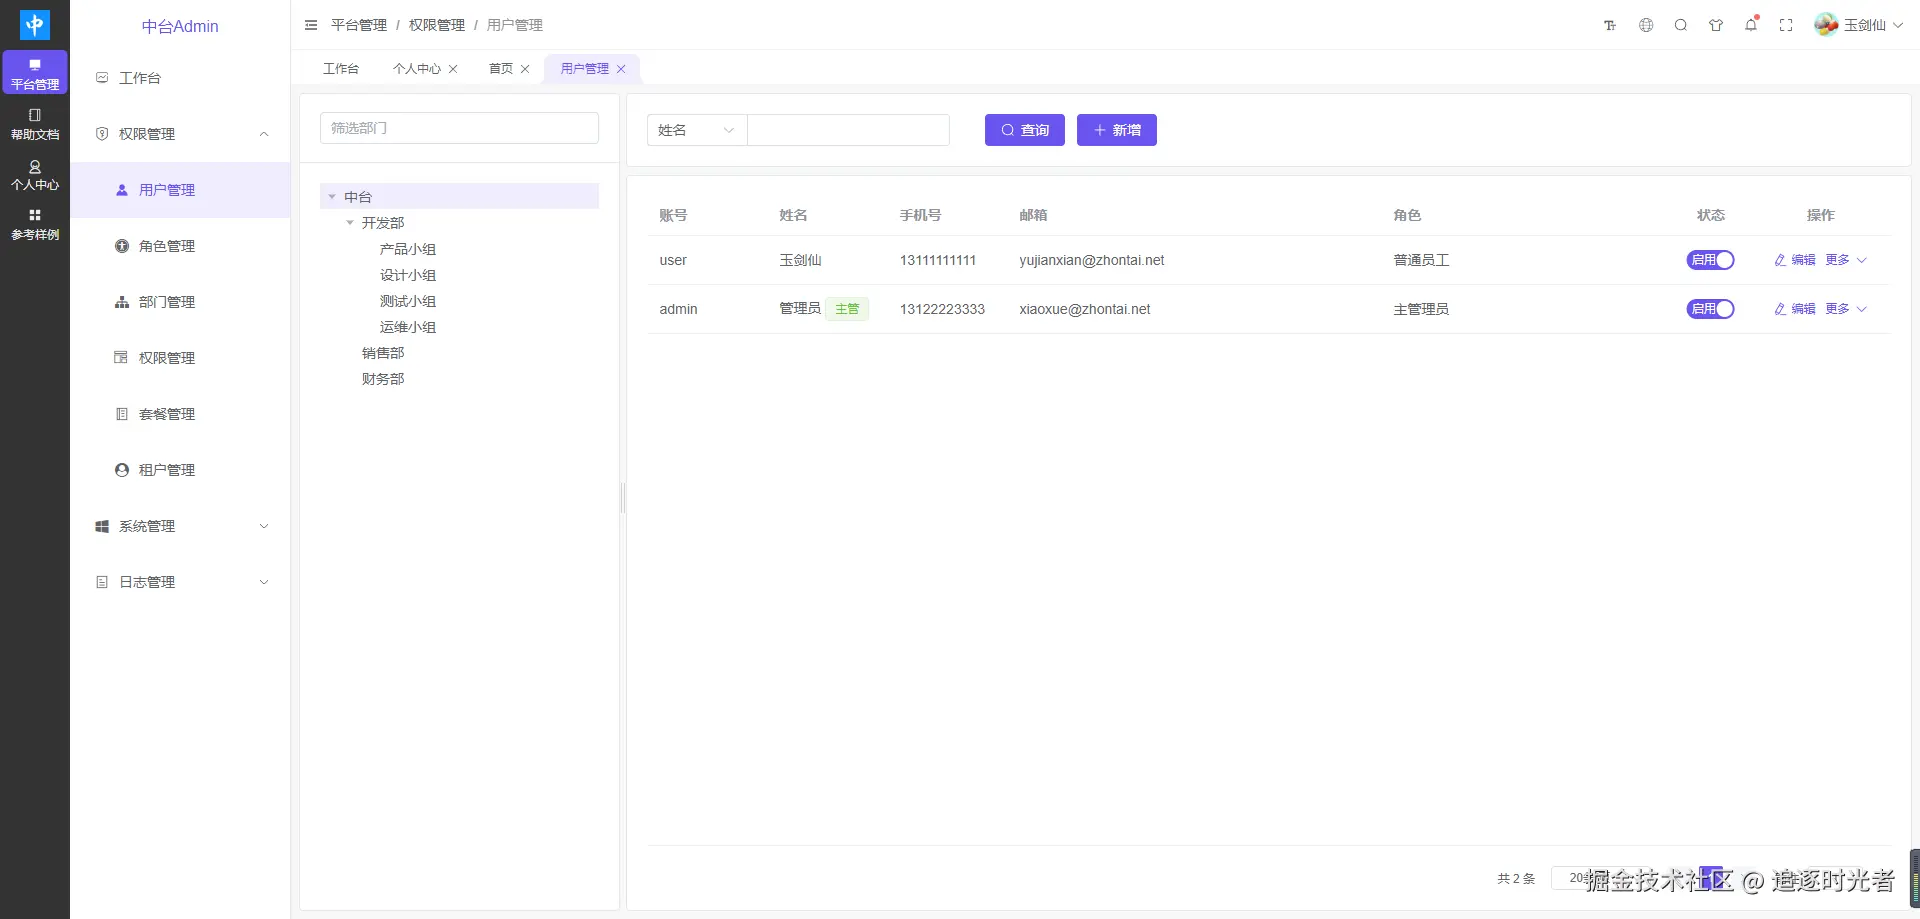Switch to the 首页 tab
This screenshot has width=1920, height=919.
coord(501,69)
